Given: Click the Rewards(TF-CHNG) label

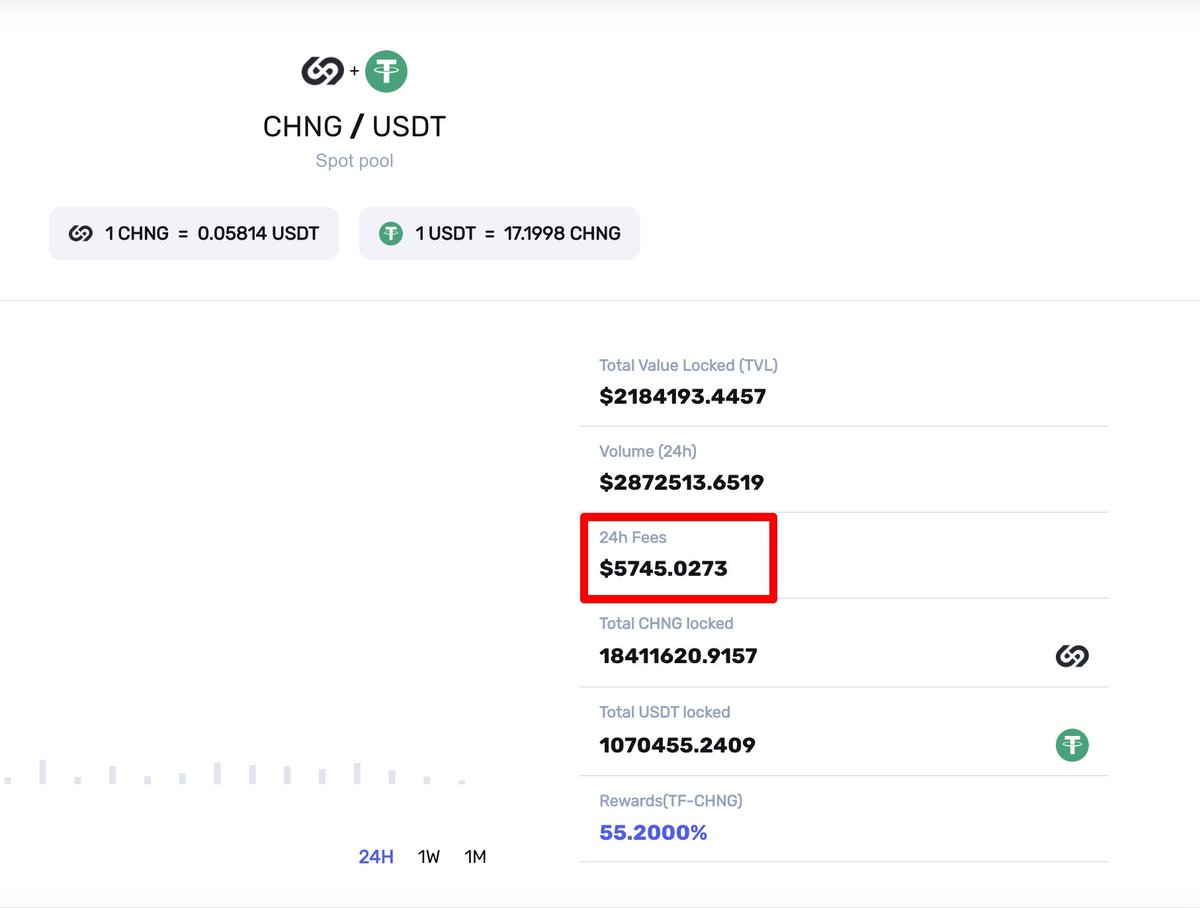Looking at the screenshot, I should pos(671,801).
